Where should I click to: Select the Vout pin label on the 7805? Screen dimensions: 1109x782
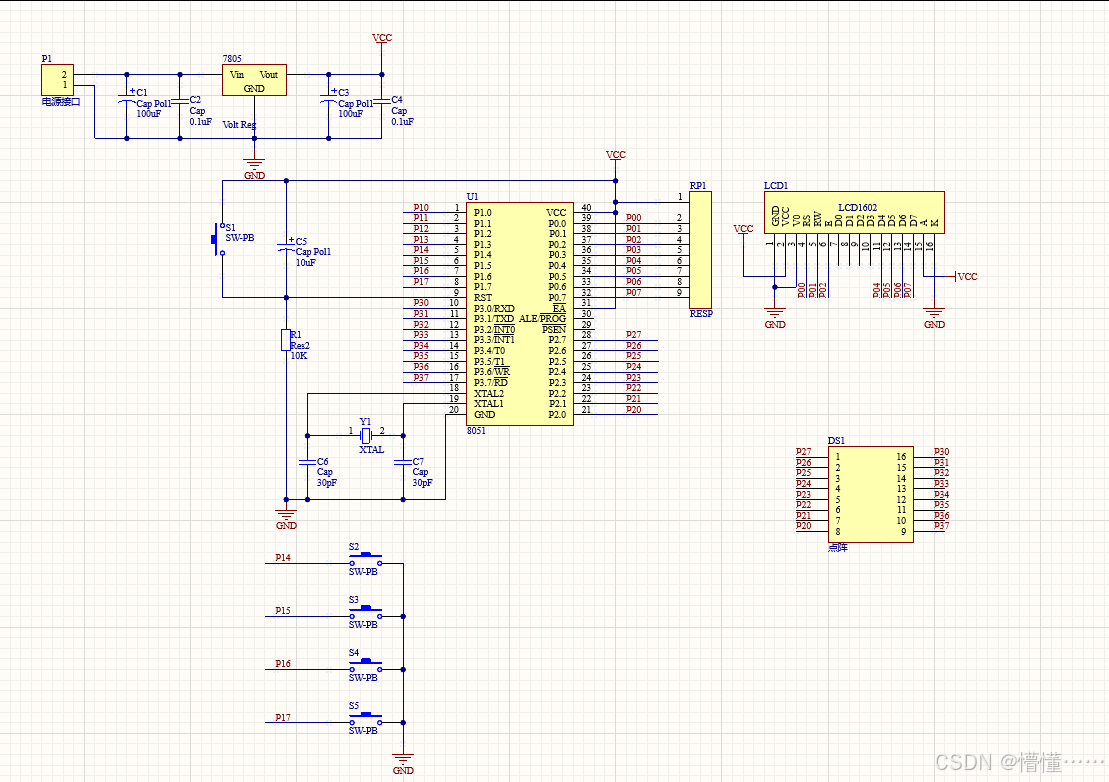click(x=269, y=74)
